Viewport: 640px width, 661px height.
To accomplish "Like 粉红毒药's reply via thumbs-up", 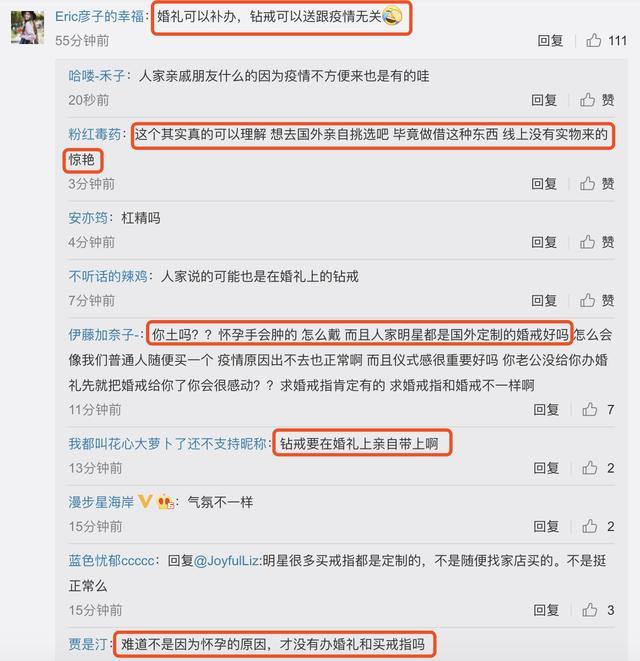I will (587, 183).
